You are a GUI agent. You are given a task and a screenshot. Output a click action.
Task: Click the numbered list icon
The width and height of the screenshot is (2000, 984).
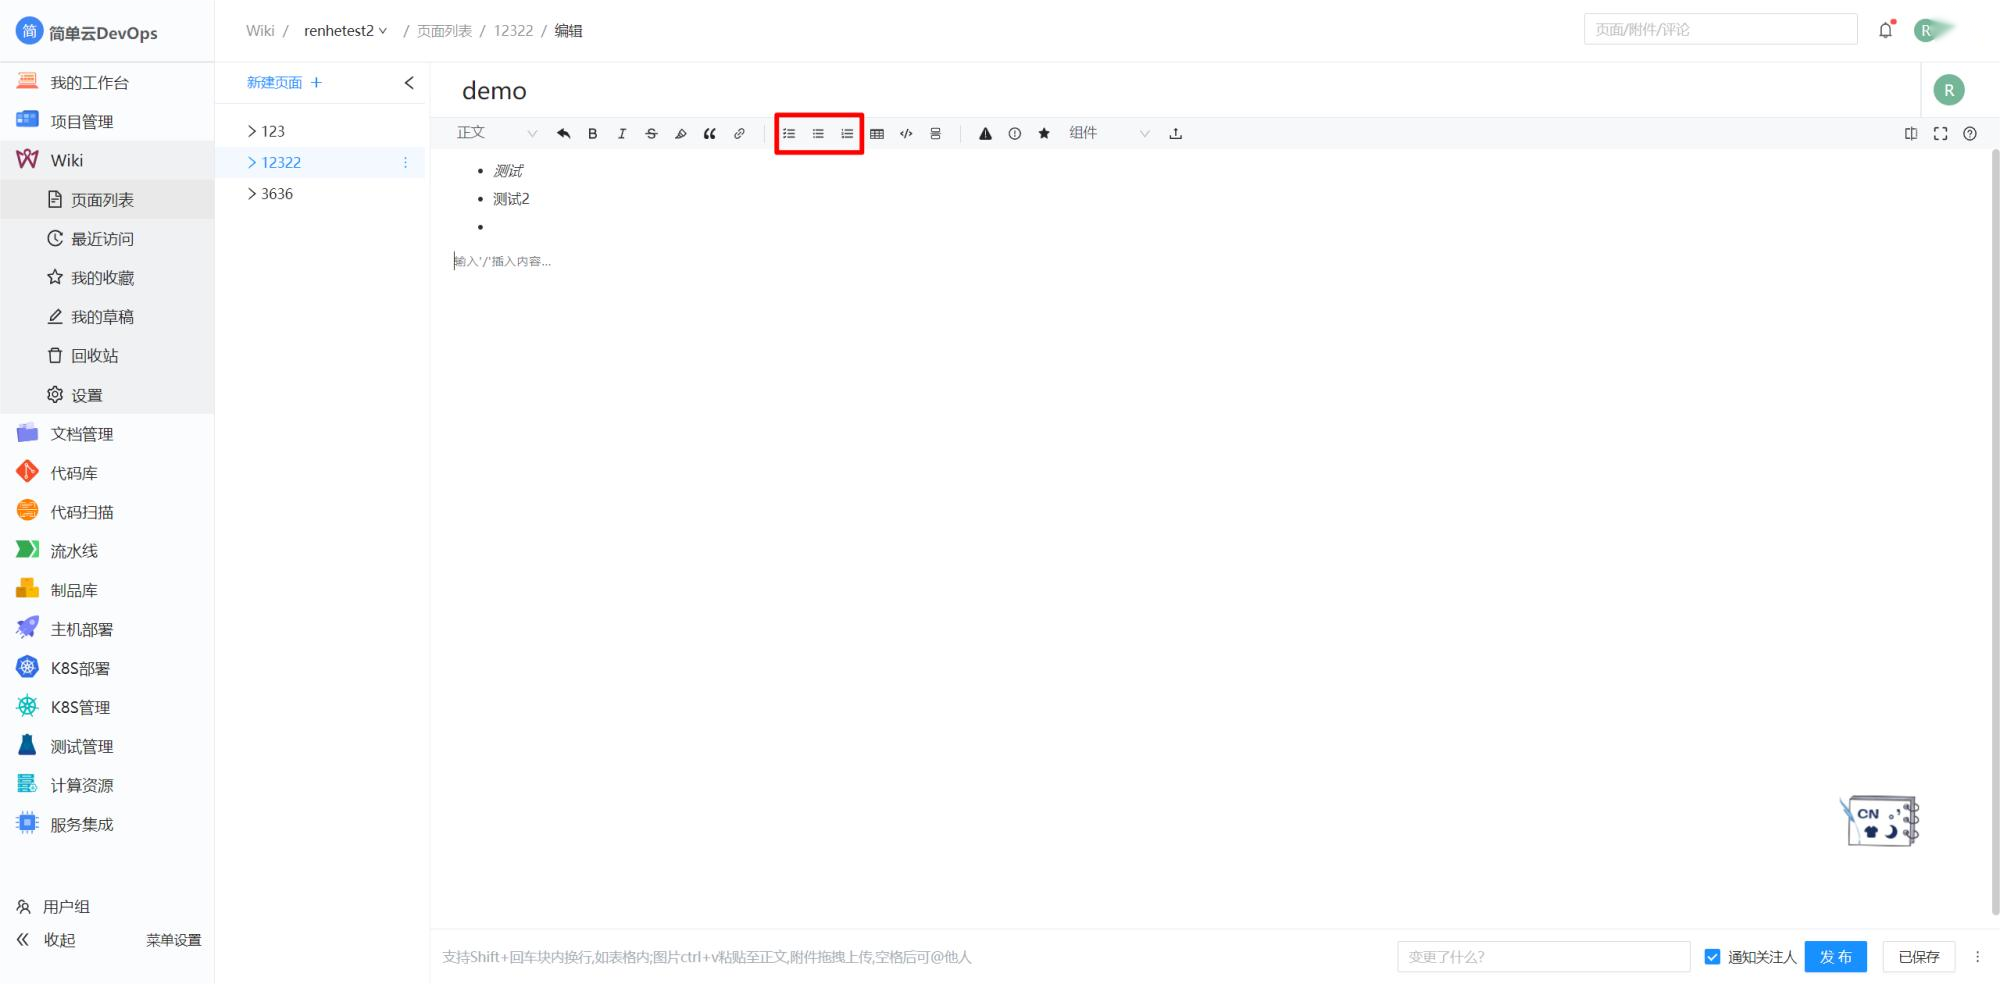coord(847,134)
